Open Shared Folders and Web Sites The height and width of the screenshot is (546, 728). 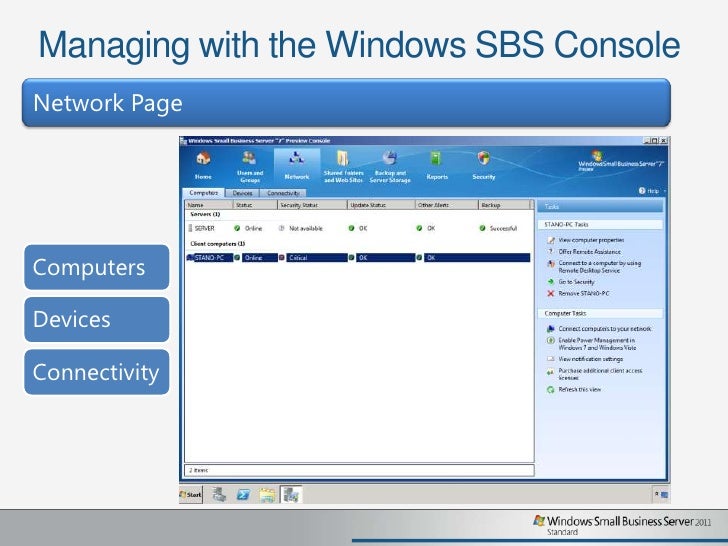343,166
